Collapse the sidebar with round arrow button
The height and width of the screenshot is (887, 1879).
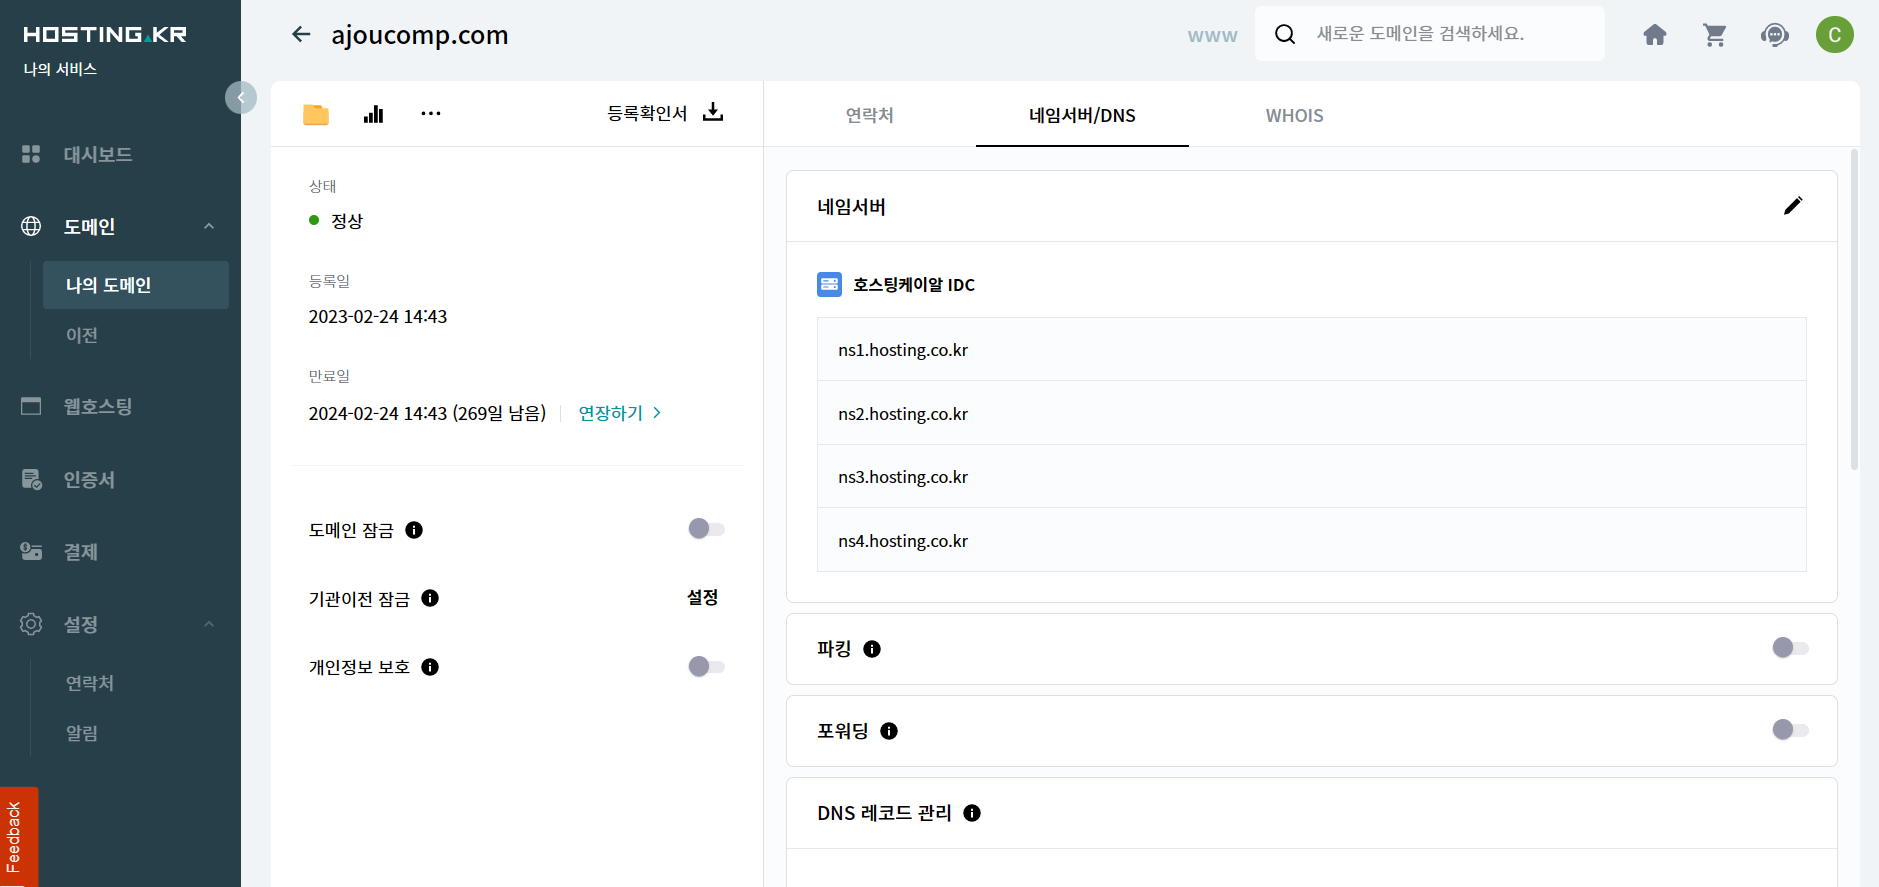click(240, 97)
